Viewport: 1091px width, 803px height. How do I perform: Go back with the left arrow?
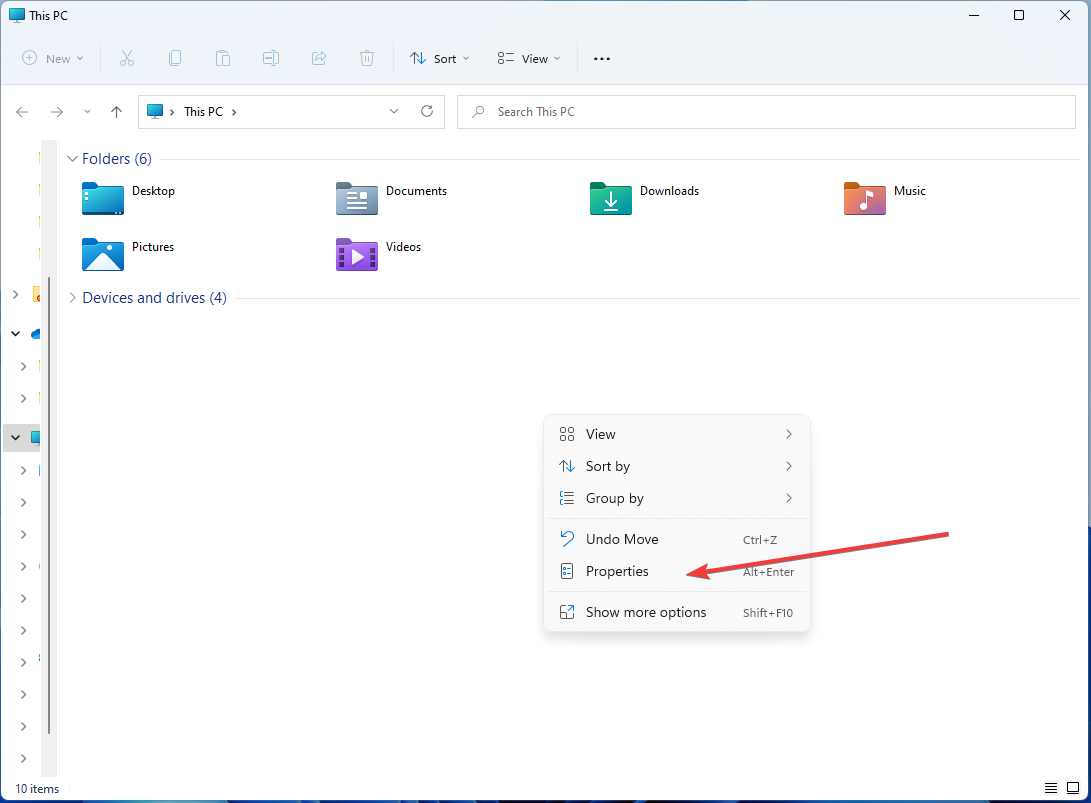click(x=22, y=112)
